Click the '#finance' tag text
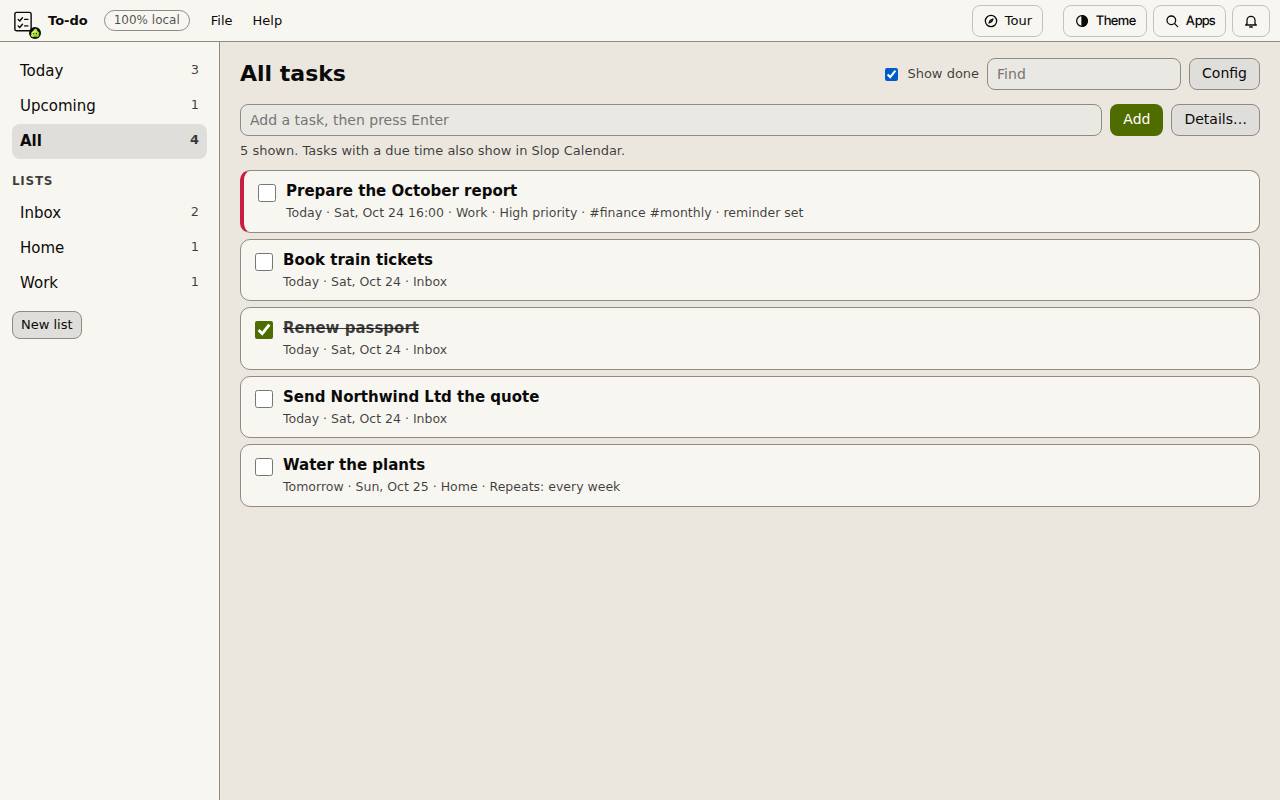 (x=617, y=213)
